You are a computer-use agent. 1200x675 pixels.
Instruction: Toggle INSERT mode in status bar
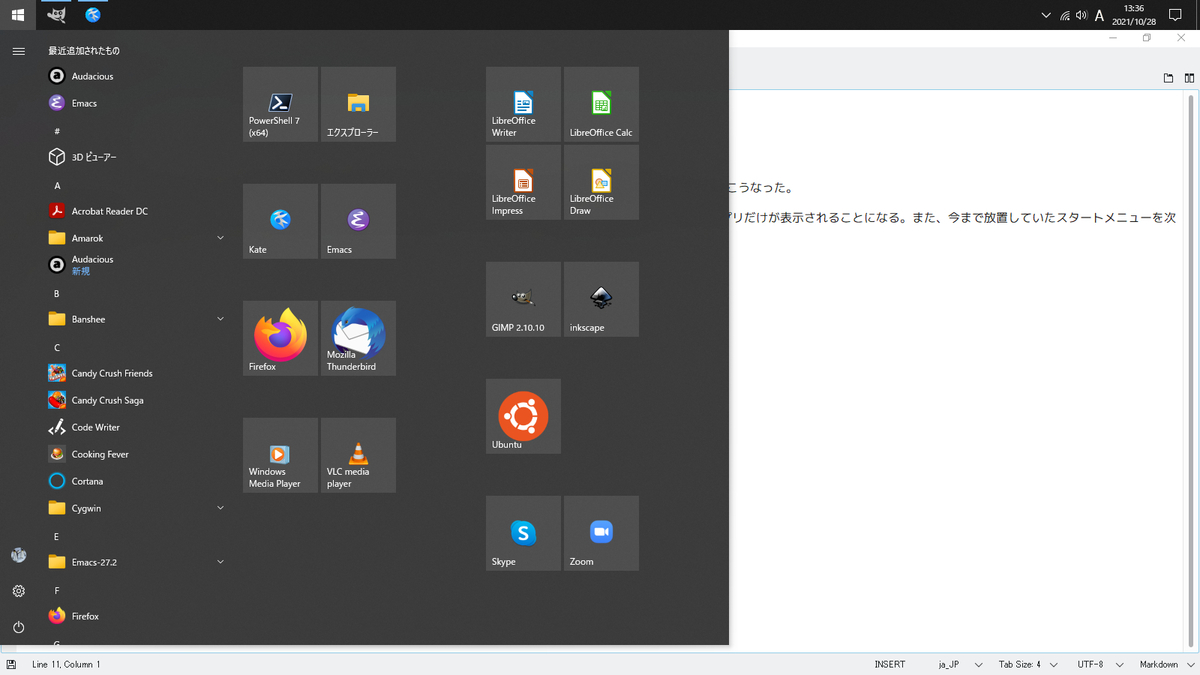890,664
